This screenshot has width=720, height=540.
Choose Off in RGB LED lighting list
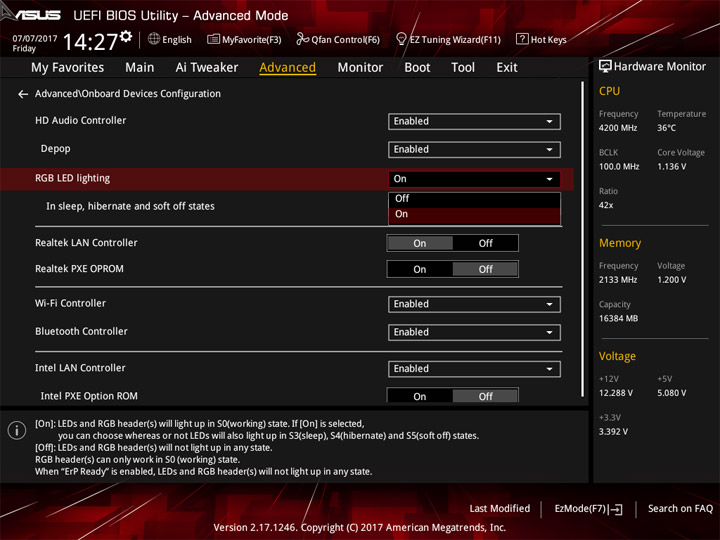[x=474, y=199]
